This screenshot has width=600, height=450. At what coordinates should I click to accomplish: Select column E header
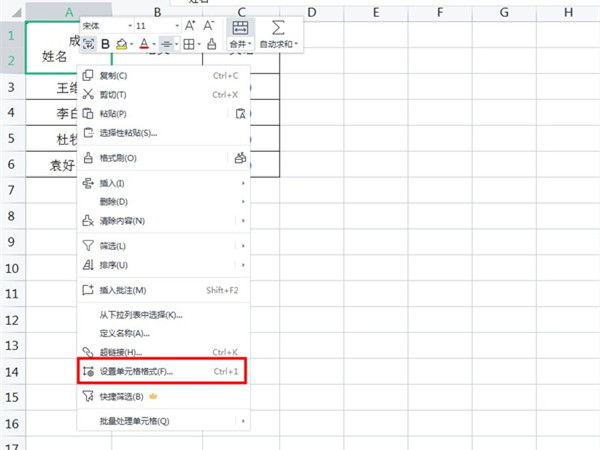[x=376, y=13]
